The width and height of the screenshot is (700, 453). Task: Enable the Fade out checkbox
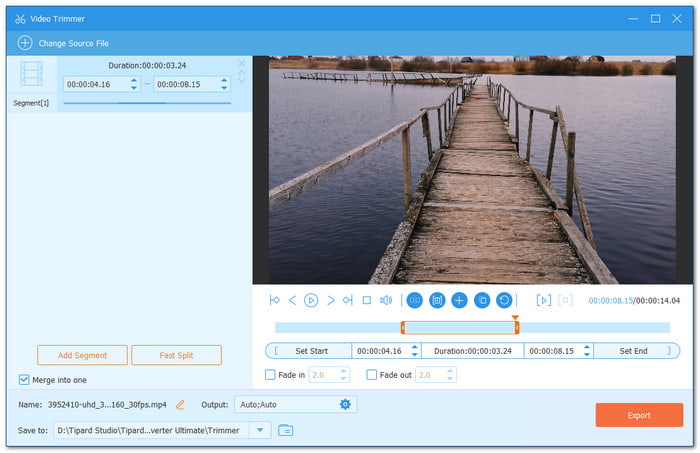coord(372,375)
